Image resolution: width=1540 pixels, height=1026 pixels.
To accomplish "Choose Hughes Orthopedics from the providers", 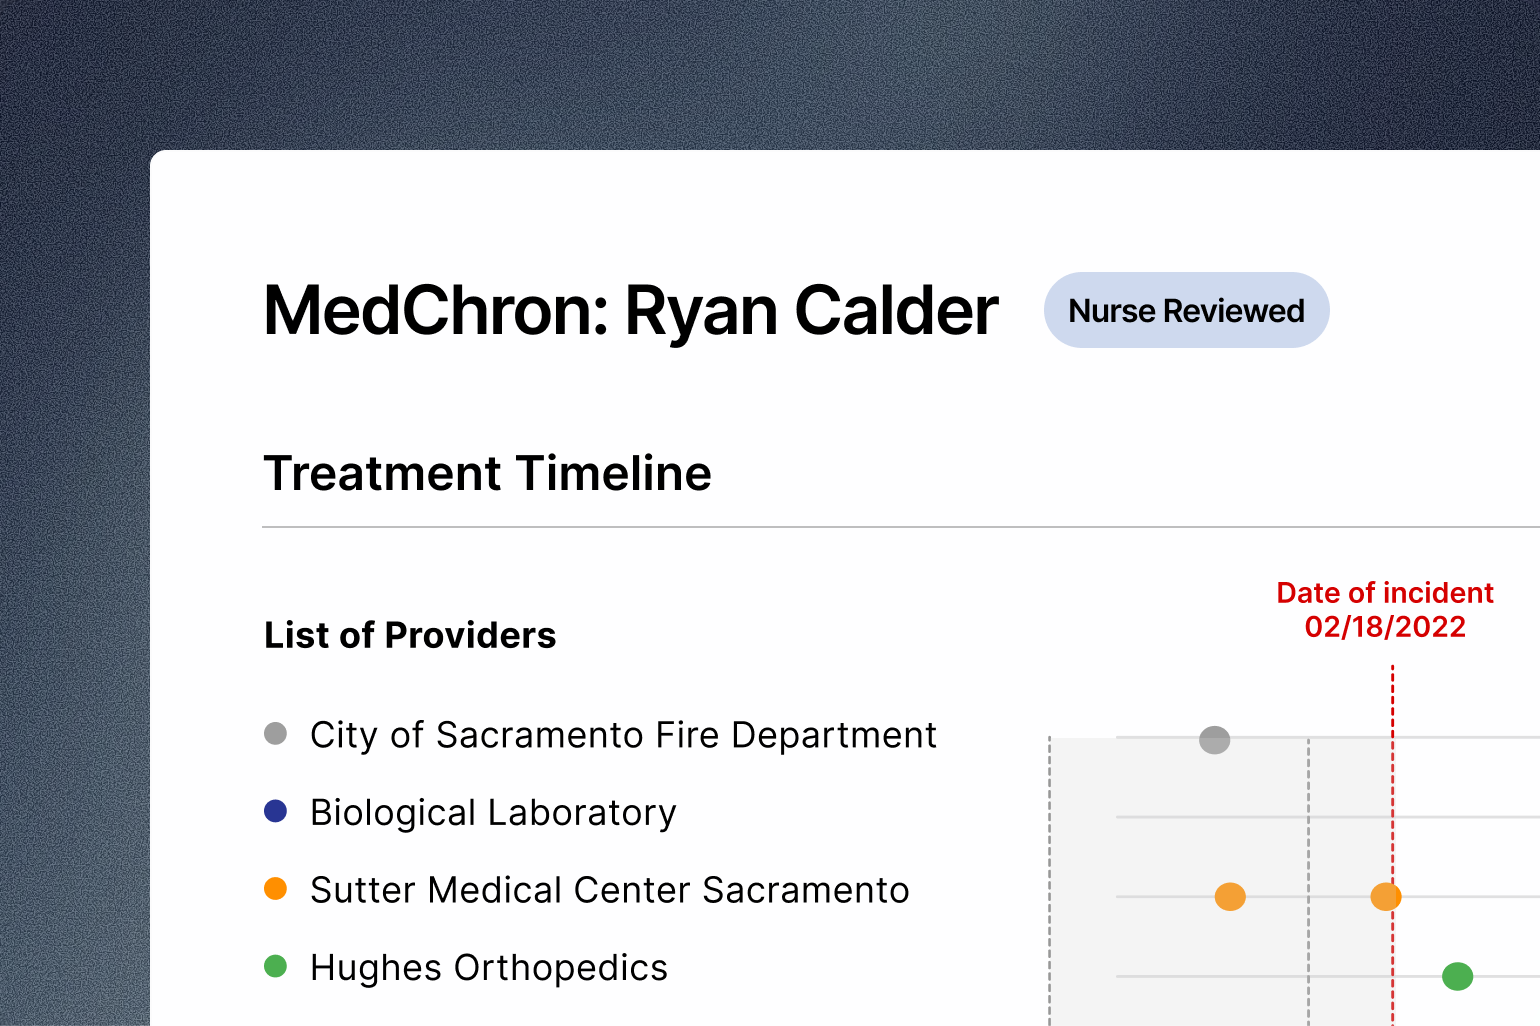I will click(488, 967).
